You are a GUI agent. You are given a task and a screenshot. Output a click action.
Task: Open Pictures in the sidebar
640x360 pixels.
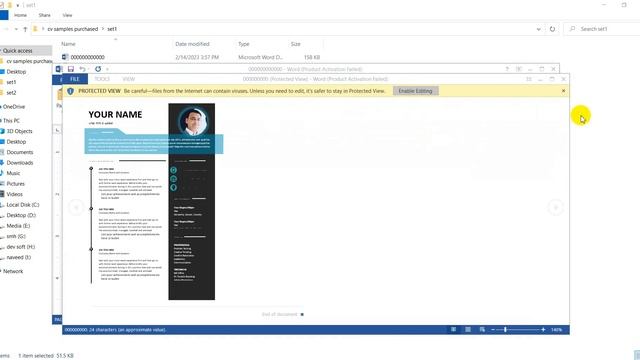(x=16, y=184)
